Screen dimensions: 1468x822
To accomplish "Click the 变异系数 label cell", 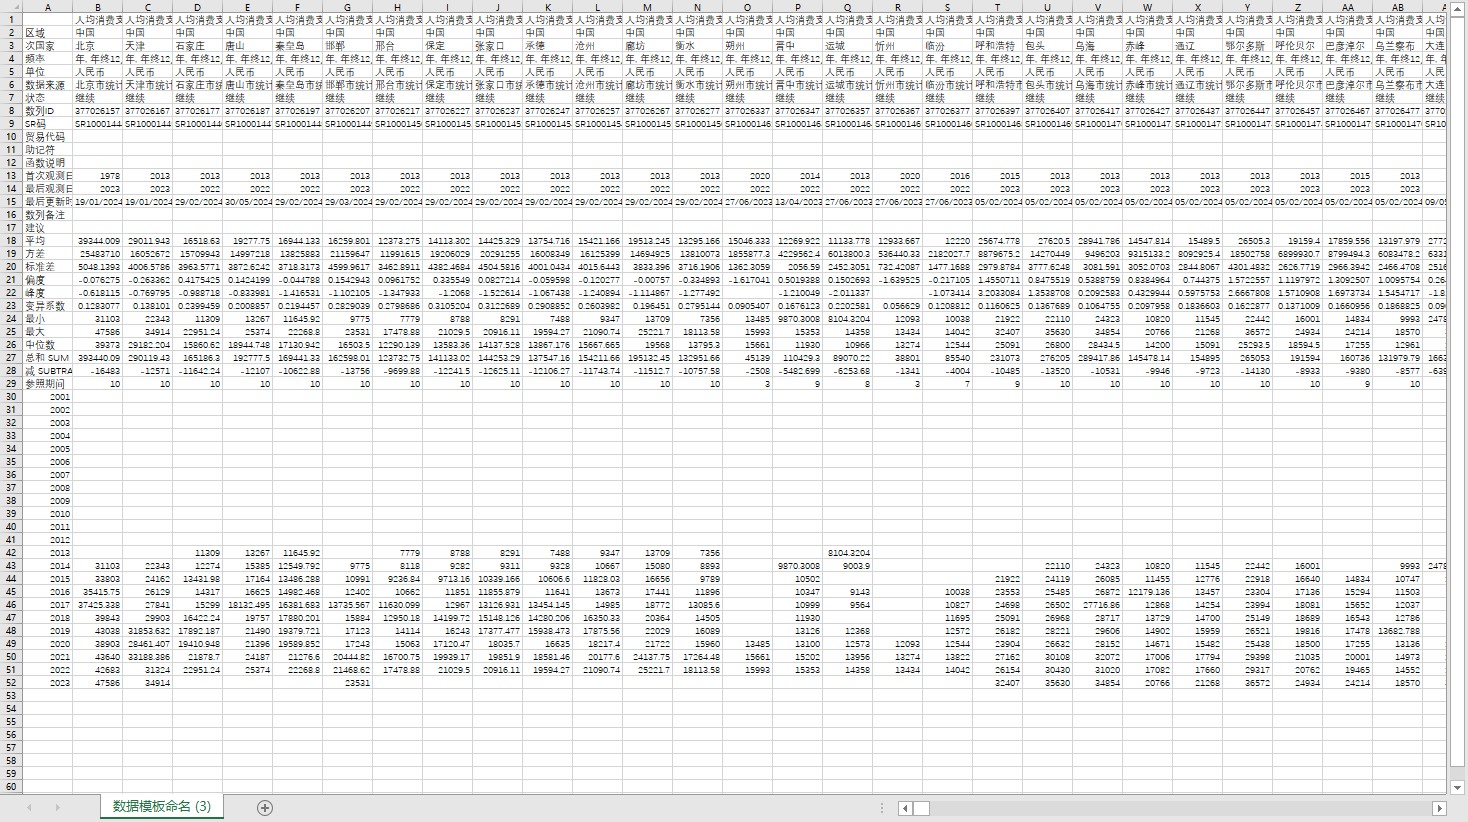I will (47, 306).
